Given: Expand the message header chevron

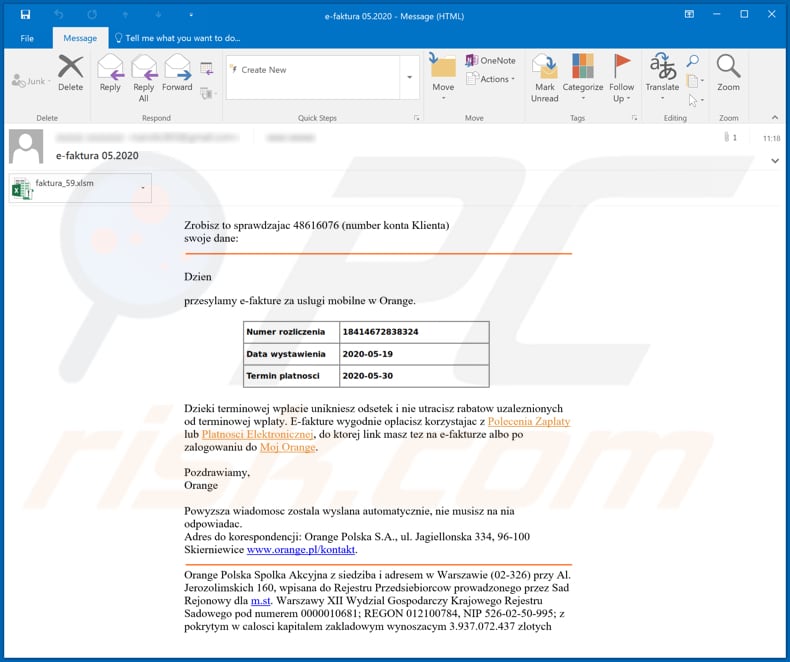Looking at the screenshot, I should [x=775, y=161].
